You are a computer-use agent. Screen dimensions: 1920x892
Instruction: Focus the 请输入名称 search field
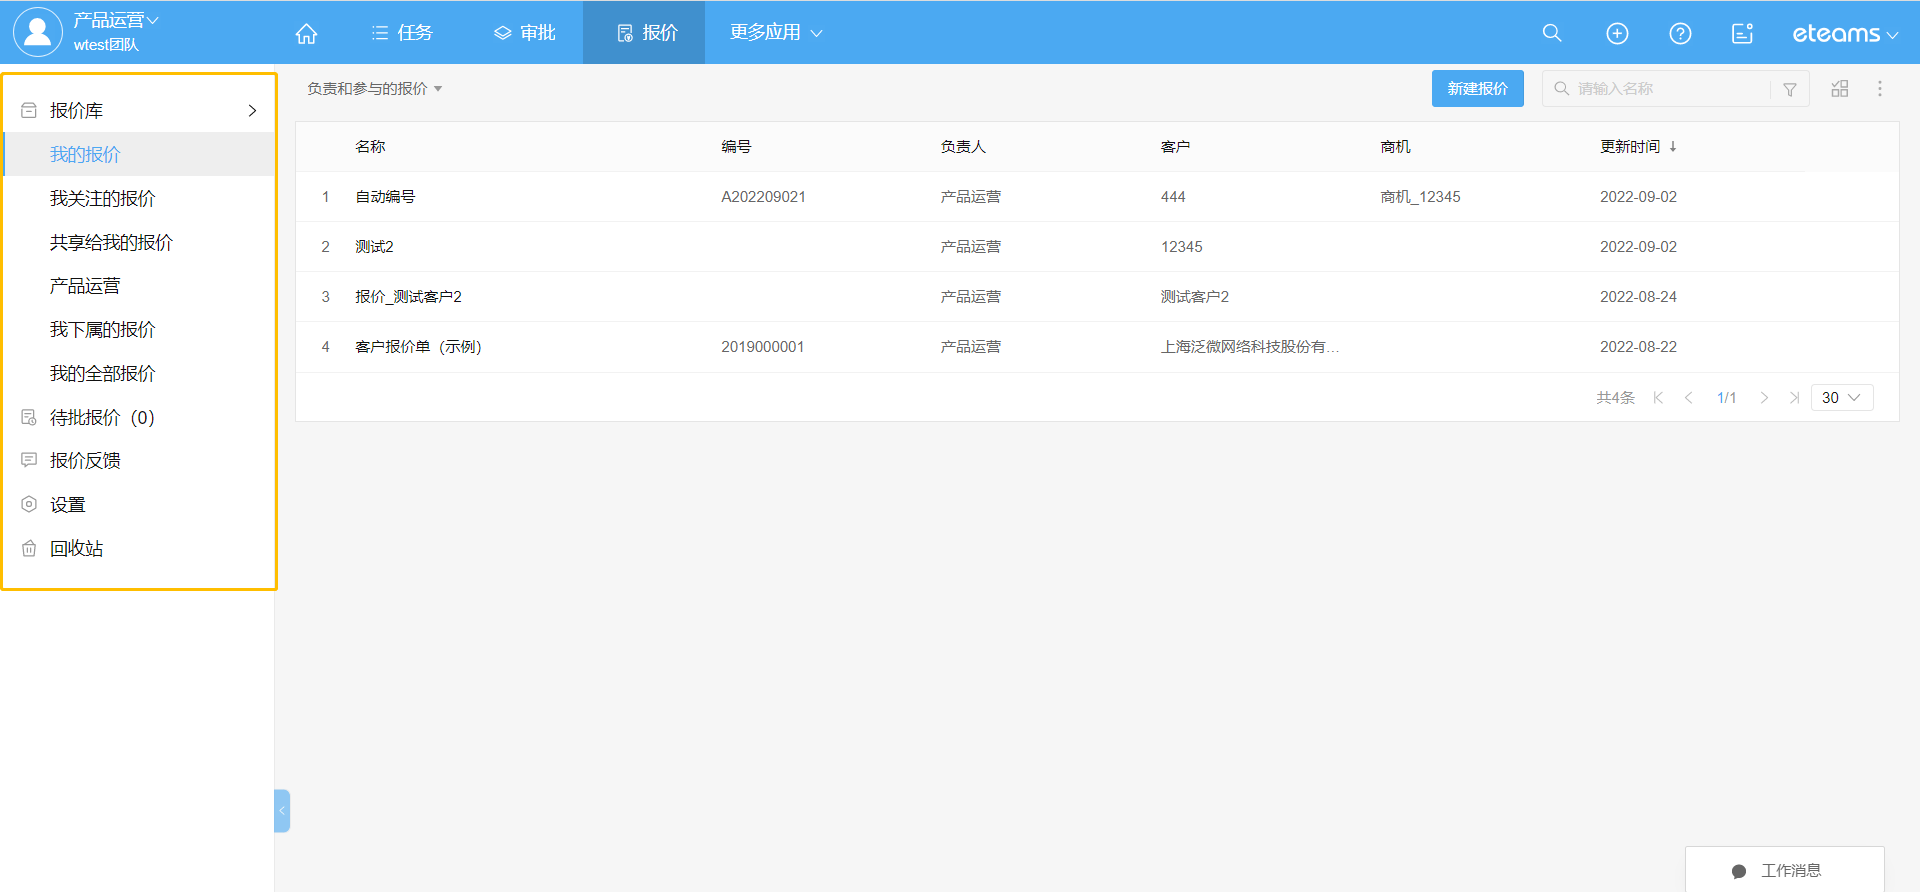(1667, 89)
